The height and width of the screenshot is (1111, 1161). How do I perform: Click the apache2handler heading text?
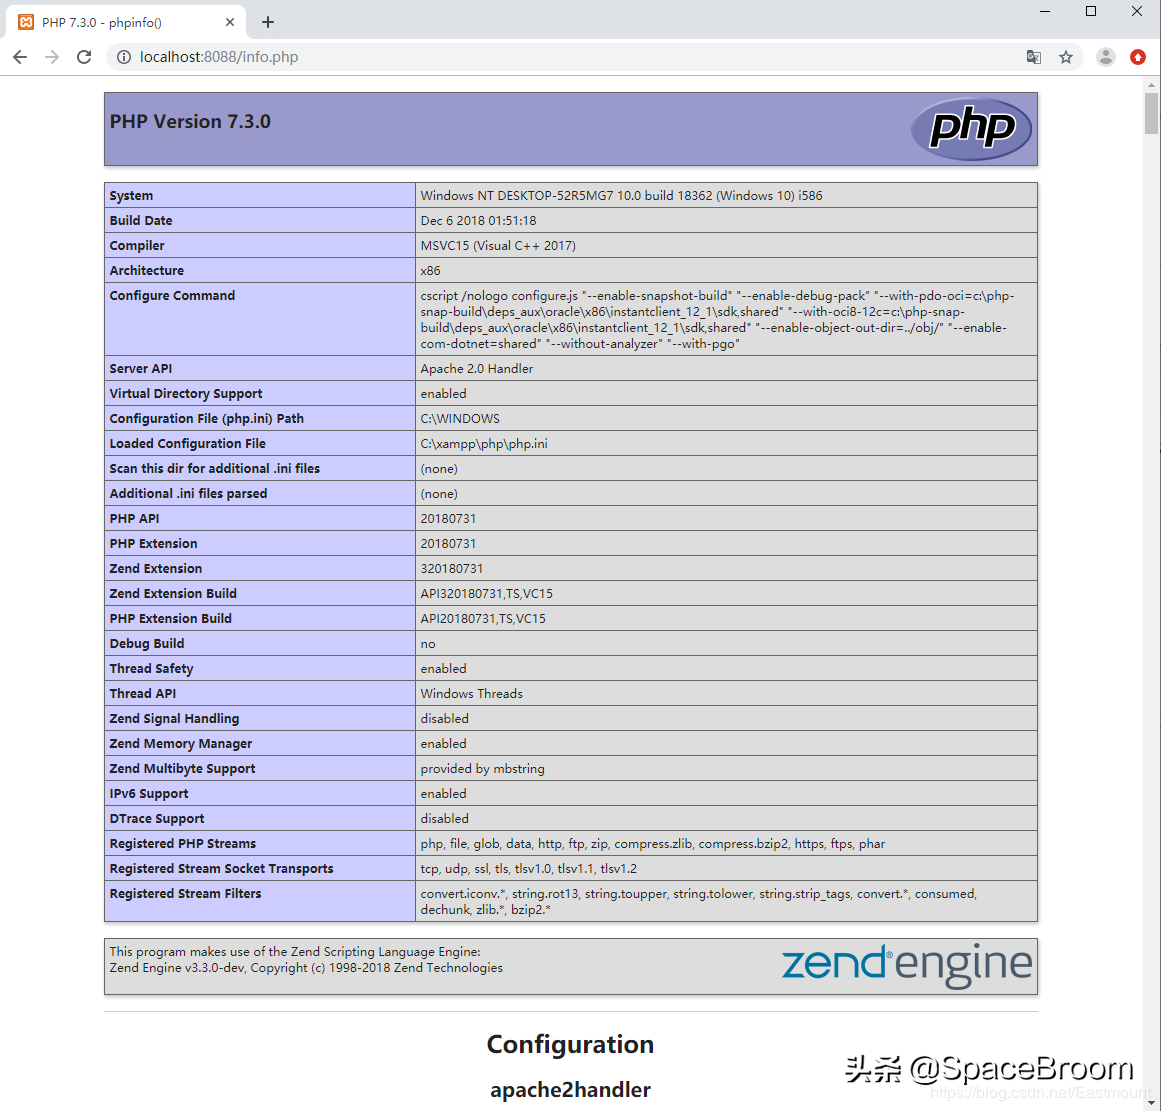tap(570, 1090)
